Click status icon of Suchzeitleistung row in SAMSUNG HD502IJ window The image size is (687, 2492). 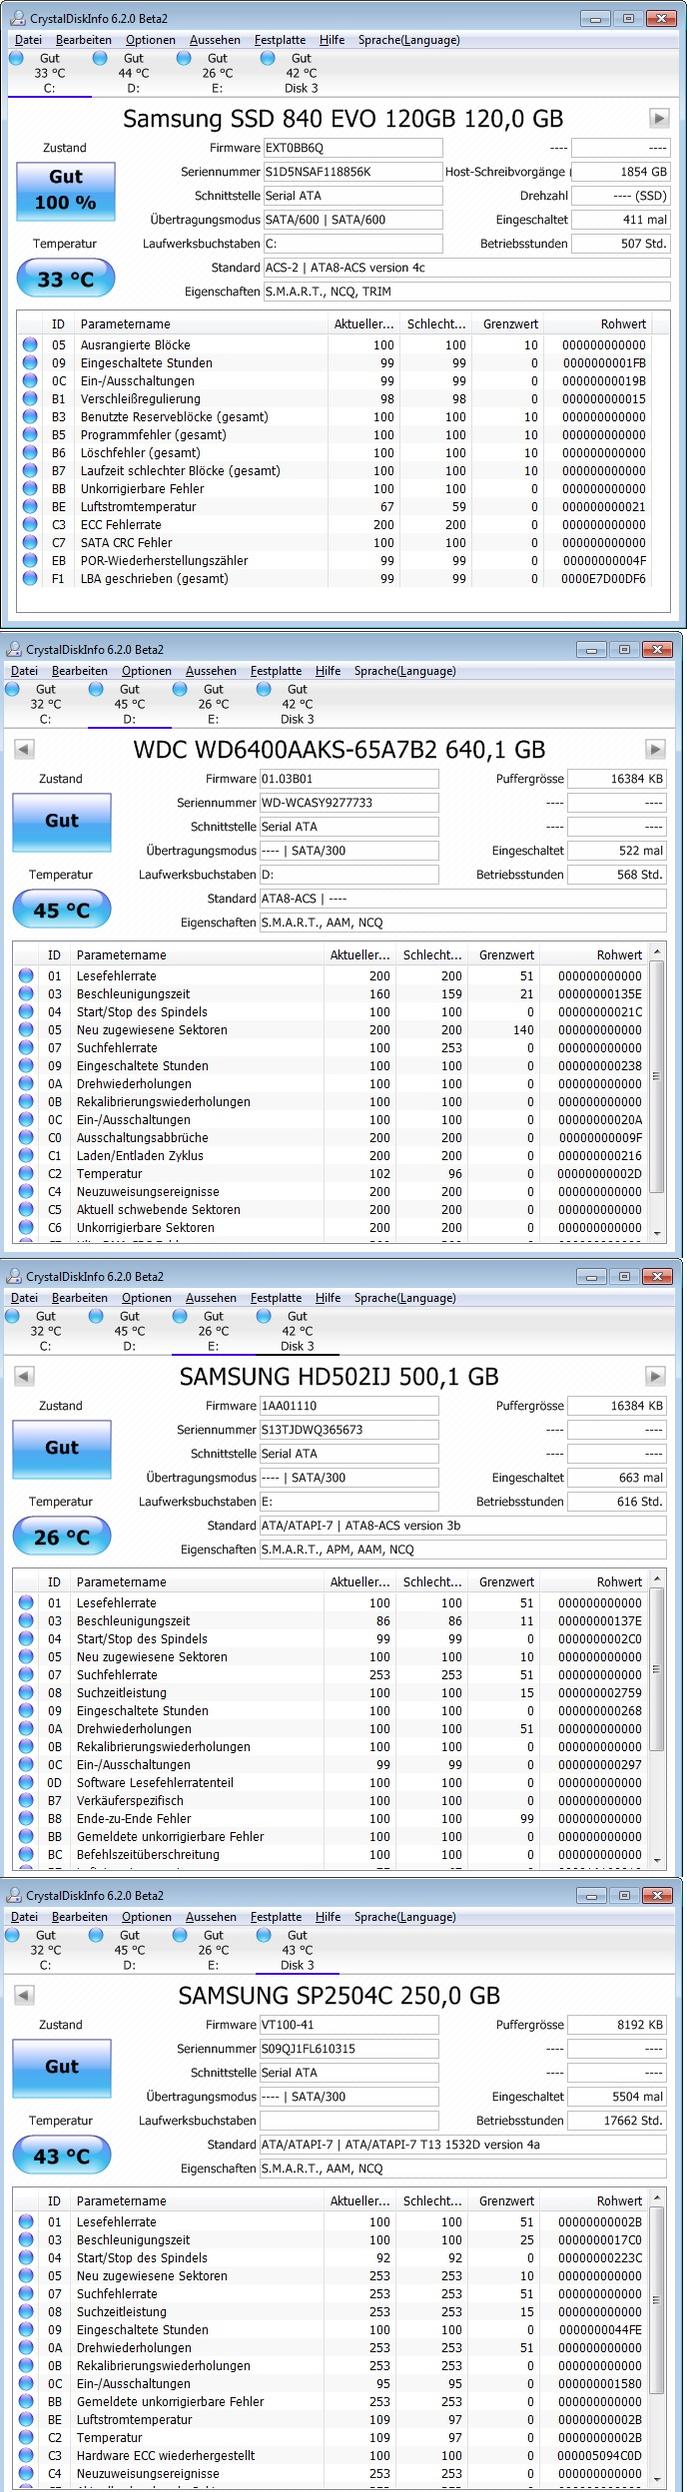click(26, 1693)
